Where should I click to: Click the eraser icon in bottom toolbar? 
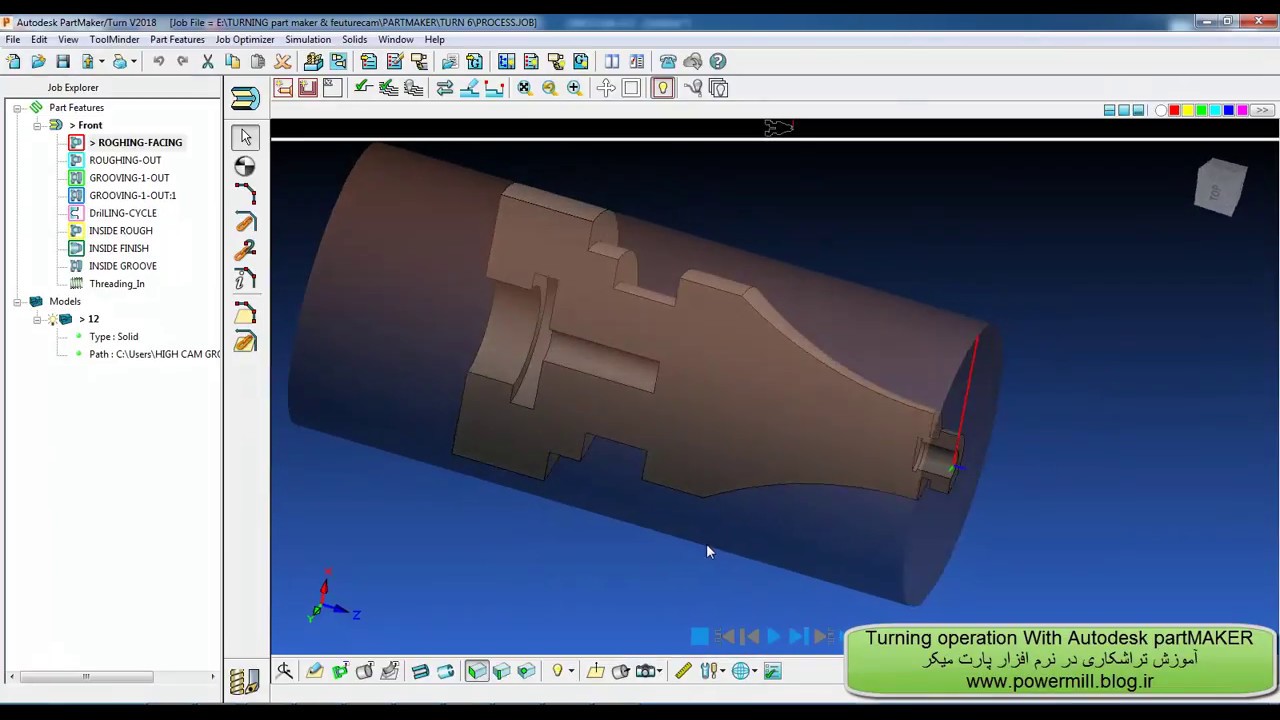[314, 671]
